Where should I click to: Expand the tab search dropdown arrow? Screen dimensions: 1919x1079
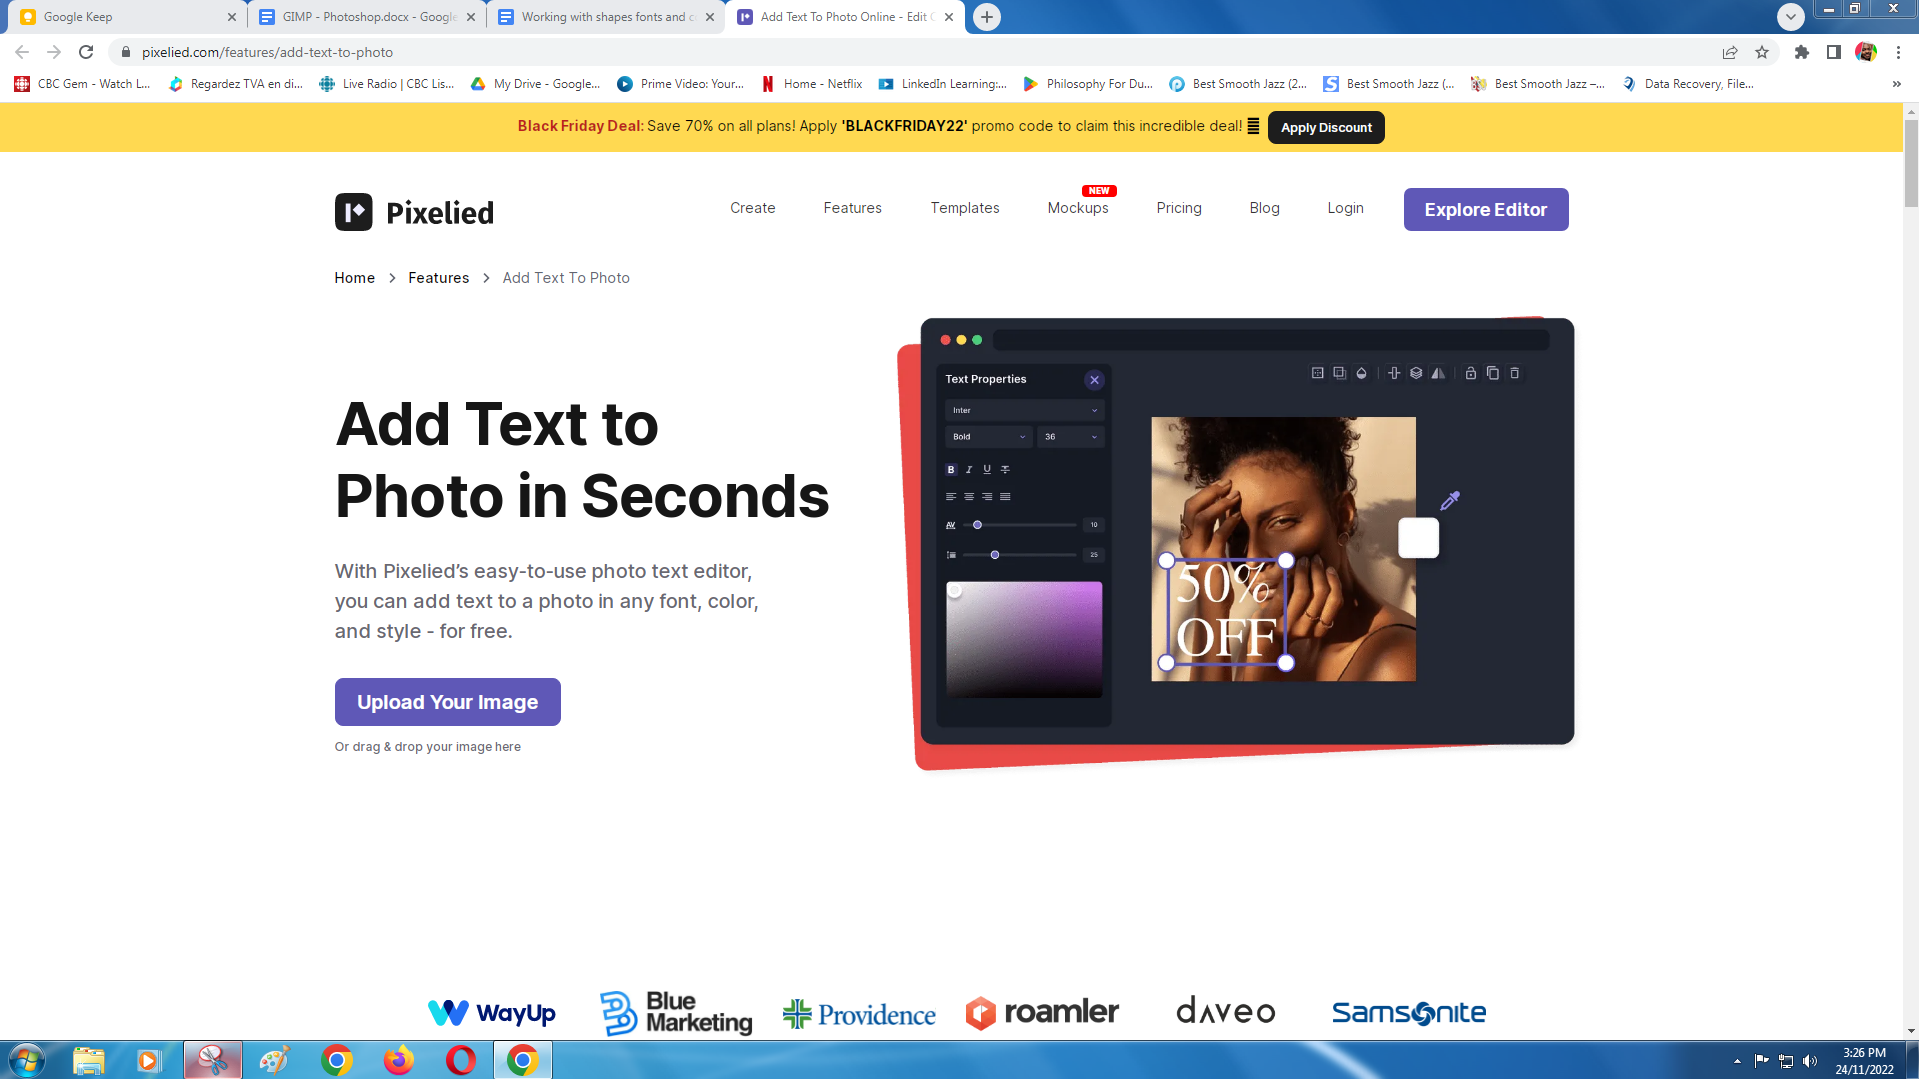point(1790,17)
